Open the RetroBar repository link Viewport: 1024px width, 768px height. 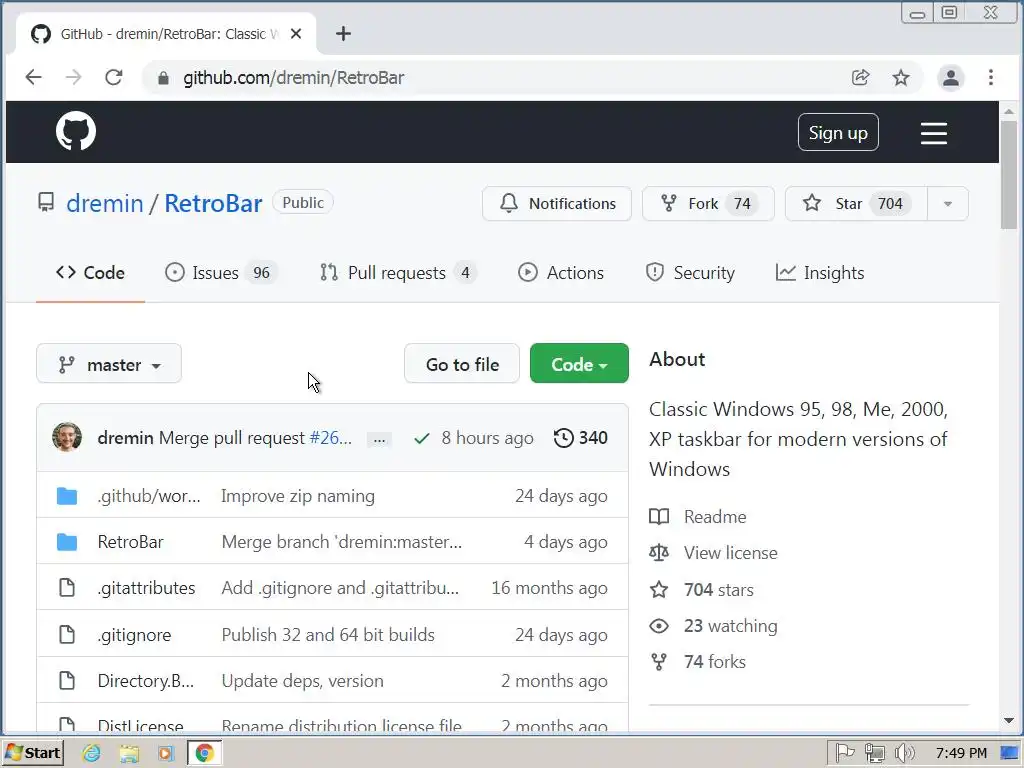pyautogui.click(x=213, y=203)
